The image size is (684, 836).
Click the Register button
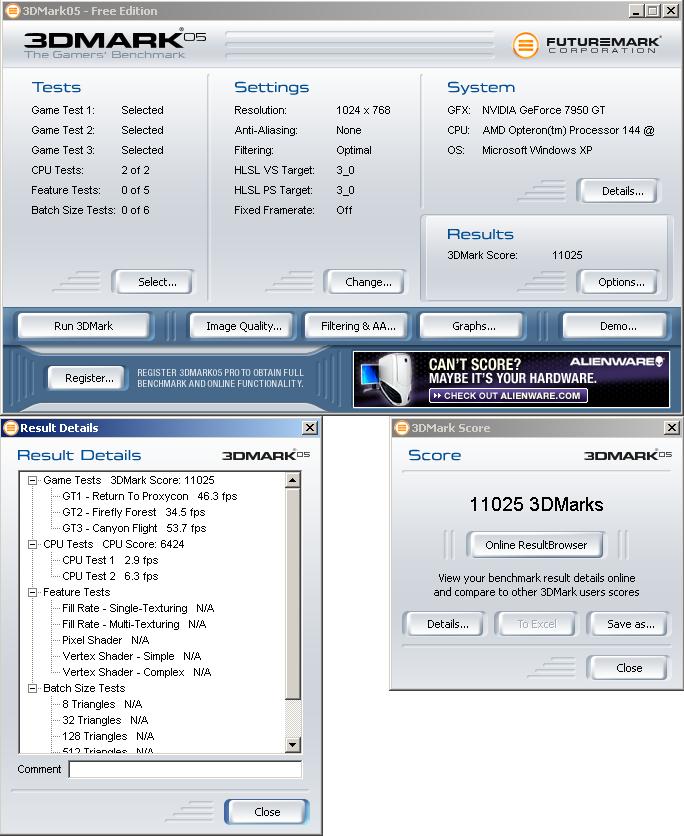pyautogui.click(x=87, y=378)
